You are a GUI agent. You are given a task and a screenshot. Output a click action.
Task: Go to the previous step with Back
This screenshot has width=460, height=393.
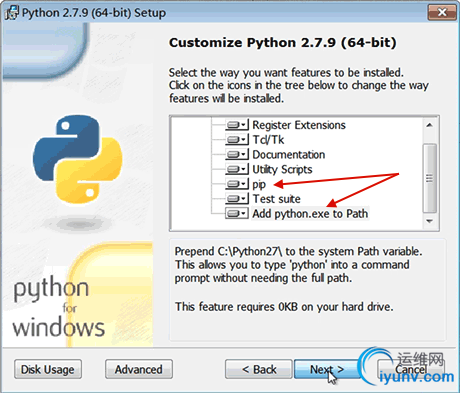[x=259, y=369]
